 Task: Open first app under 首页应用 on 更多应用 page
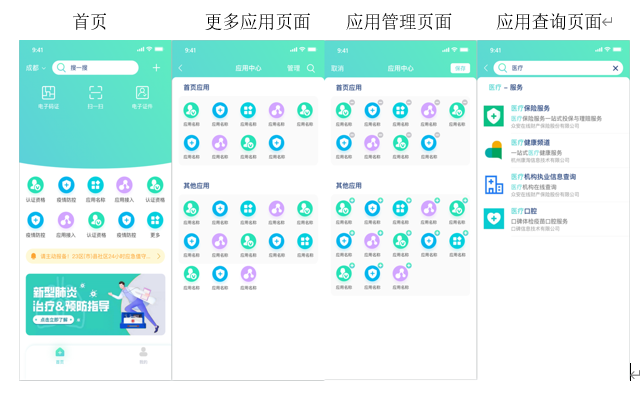click(x=192, y=111)
